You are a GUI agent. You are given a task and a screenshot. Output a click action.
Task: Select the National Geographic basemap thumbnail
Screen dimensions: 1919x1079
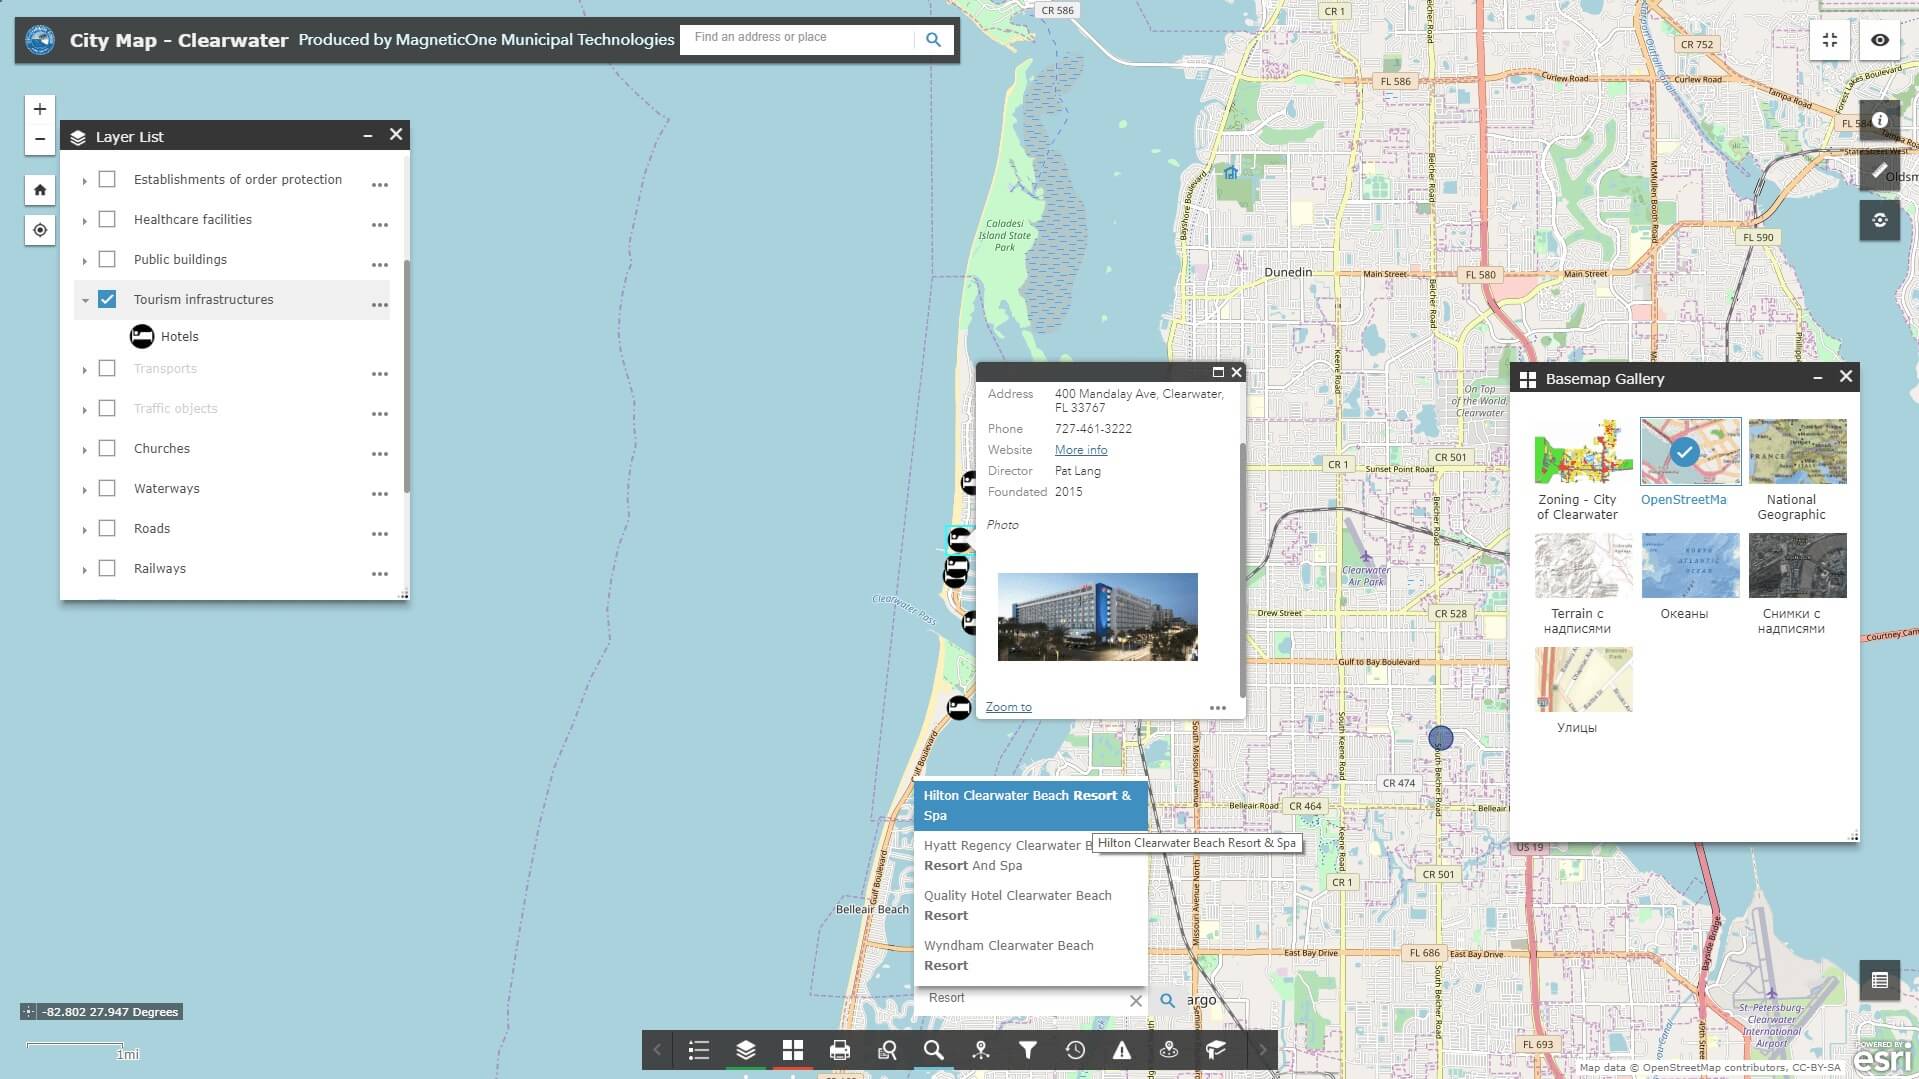(1795, 451)
